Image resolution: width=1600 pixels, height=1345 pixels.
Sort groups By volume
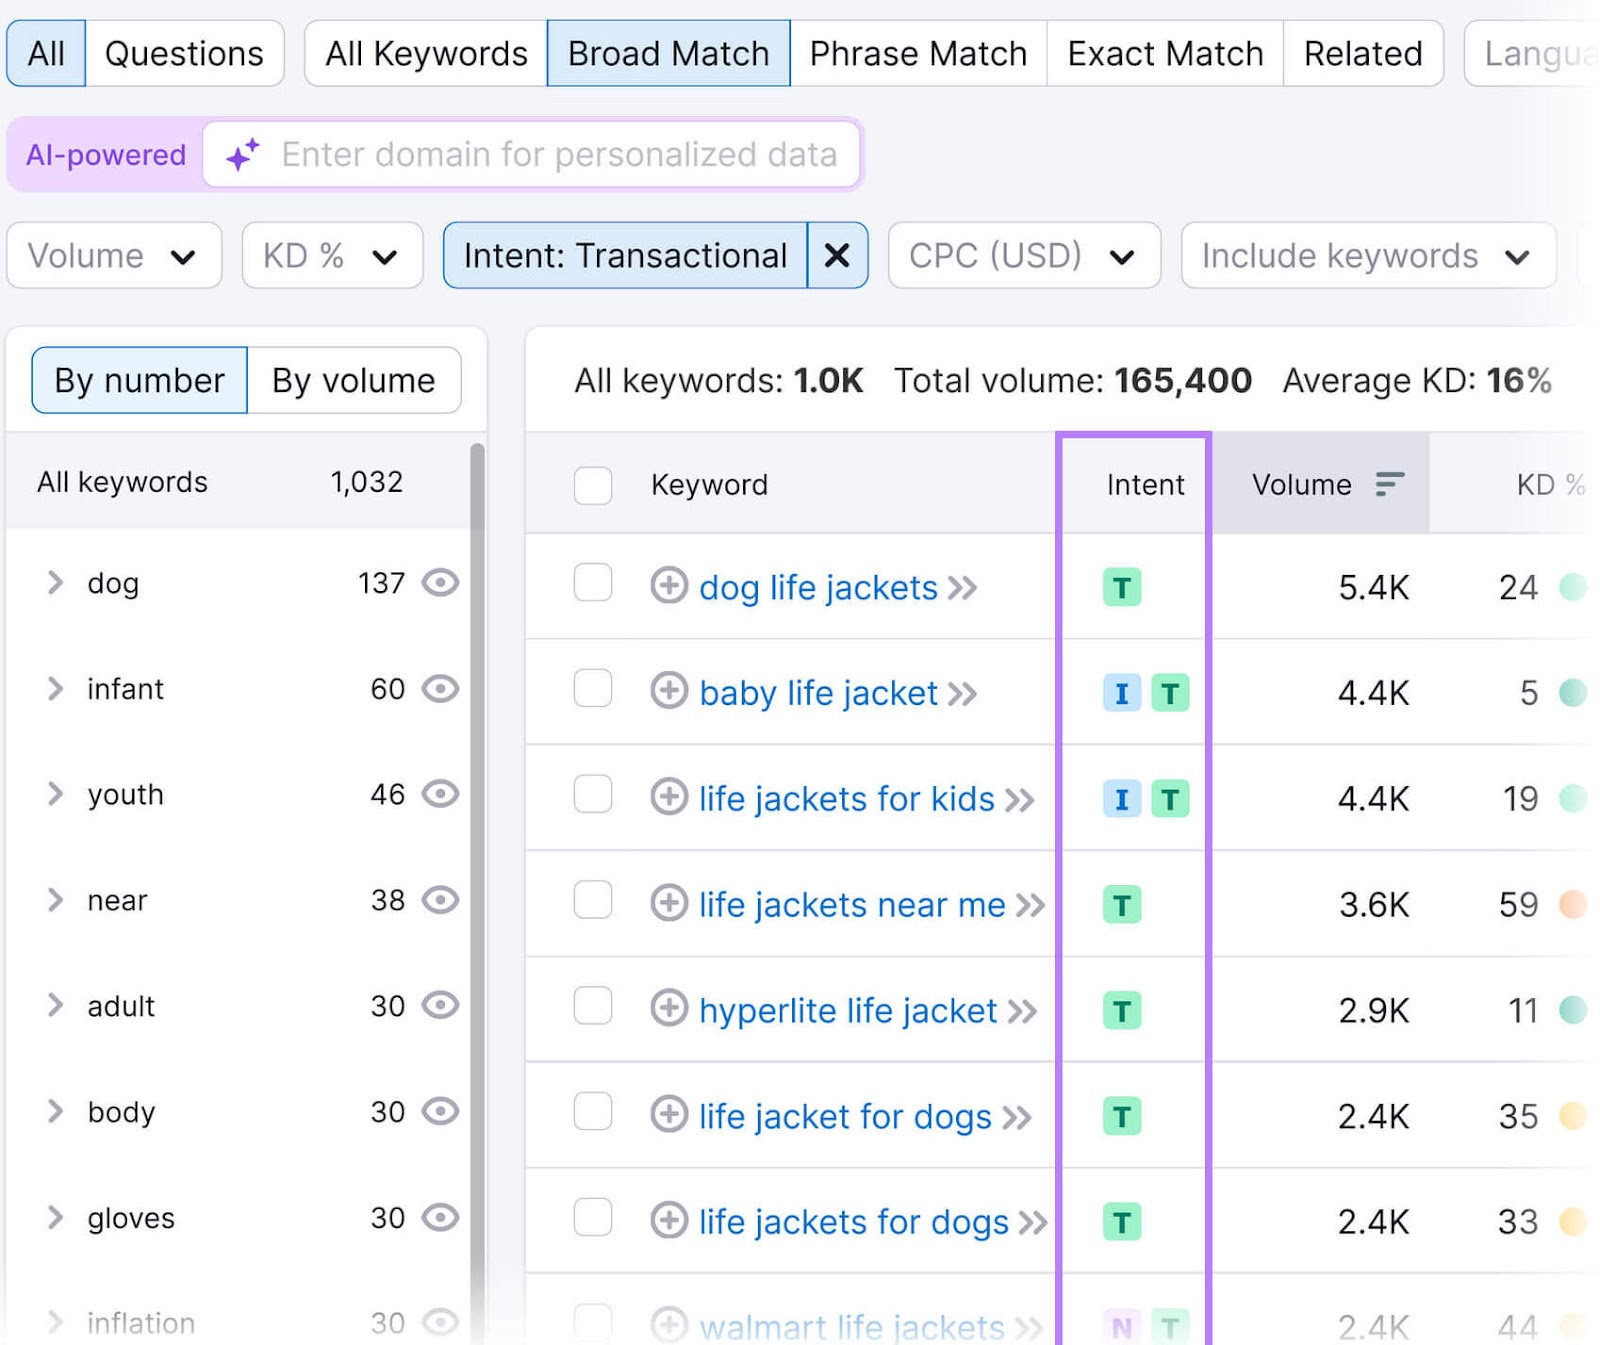pos(354,380)
